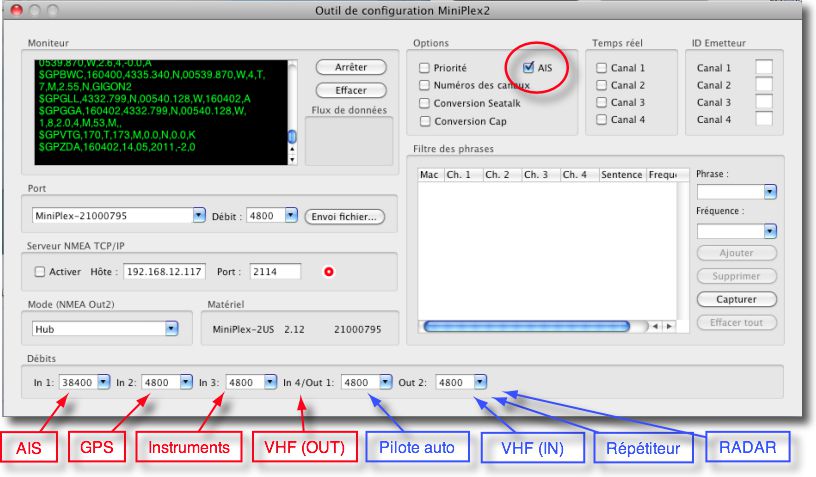Click the Arrêter button
Screen dimensions: 816x477
(x=351, y=67)
